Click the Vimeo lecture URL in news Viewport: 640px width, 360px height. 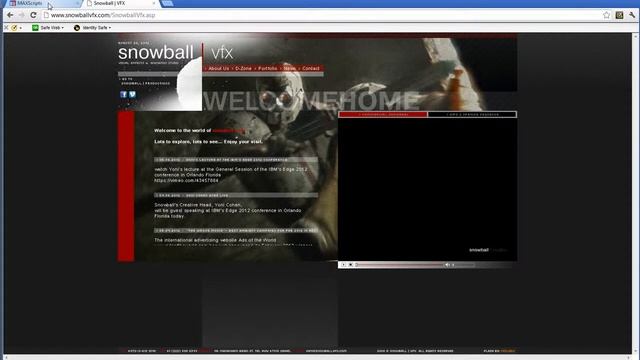tap(187, 180)
